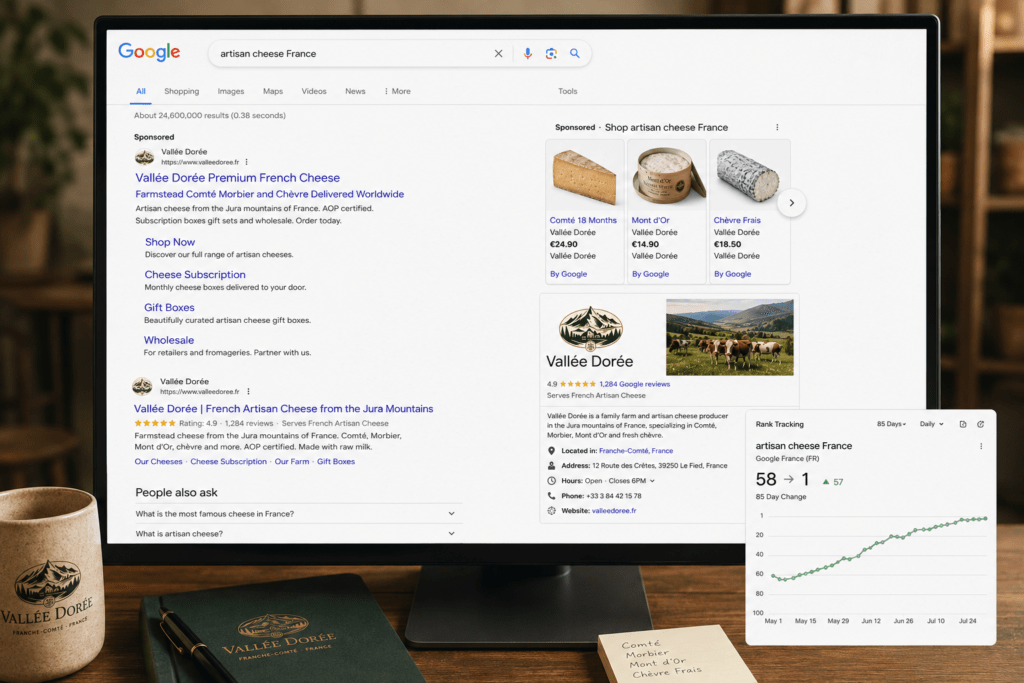Click the first data point on rank chart

773,576
